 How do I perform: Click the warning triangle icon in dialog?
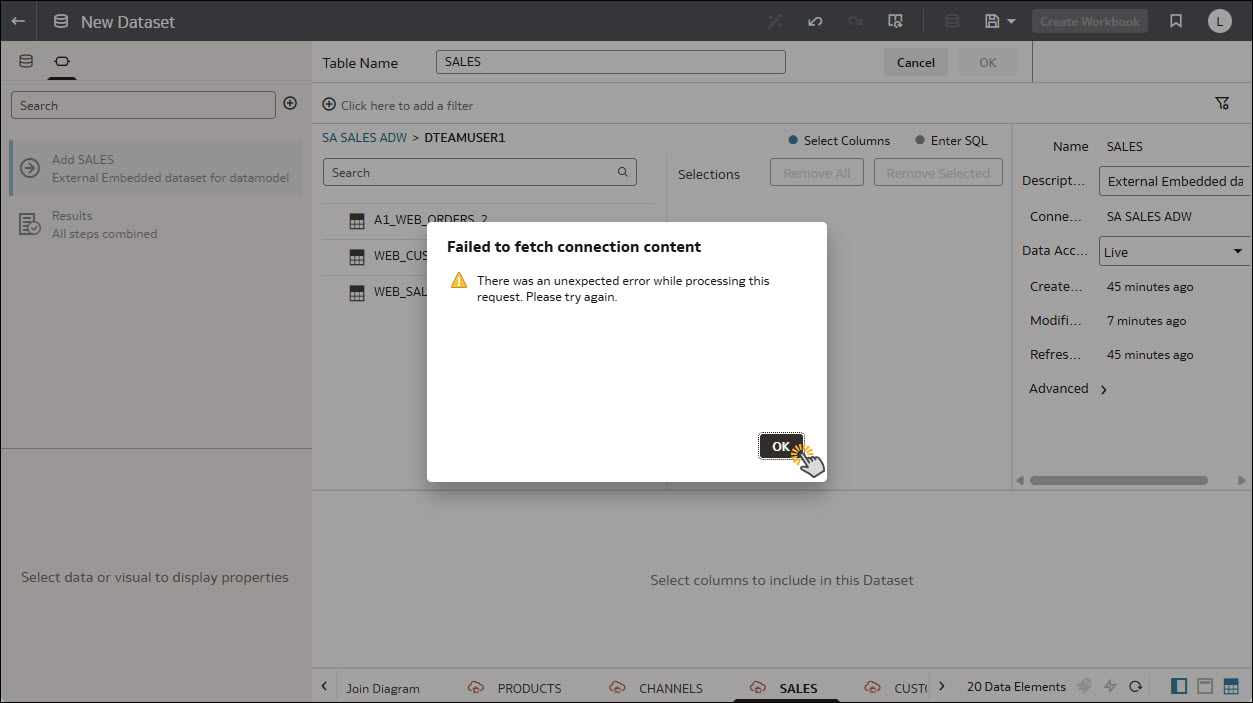point(458,281)
